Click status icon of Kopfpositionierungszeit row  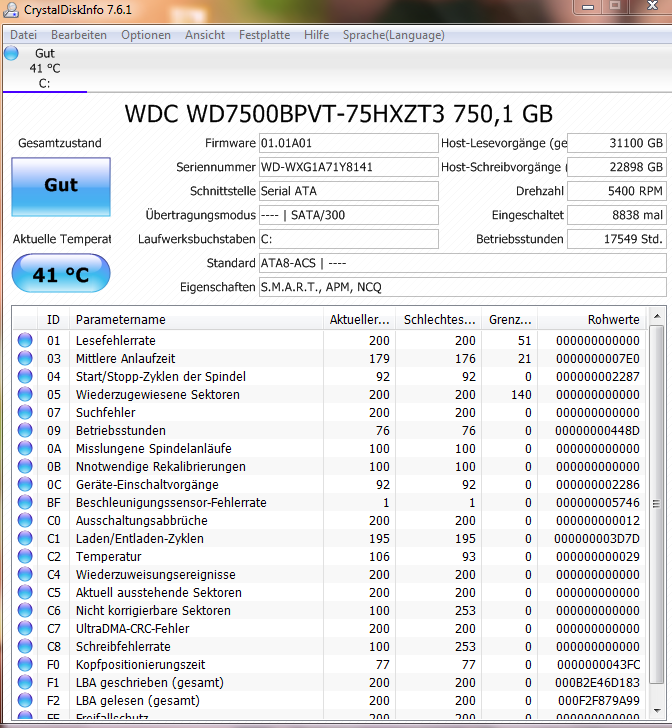25,664
